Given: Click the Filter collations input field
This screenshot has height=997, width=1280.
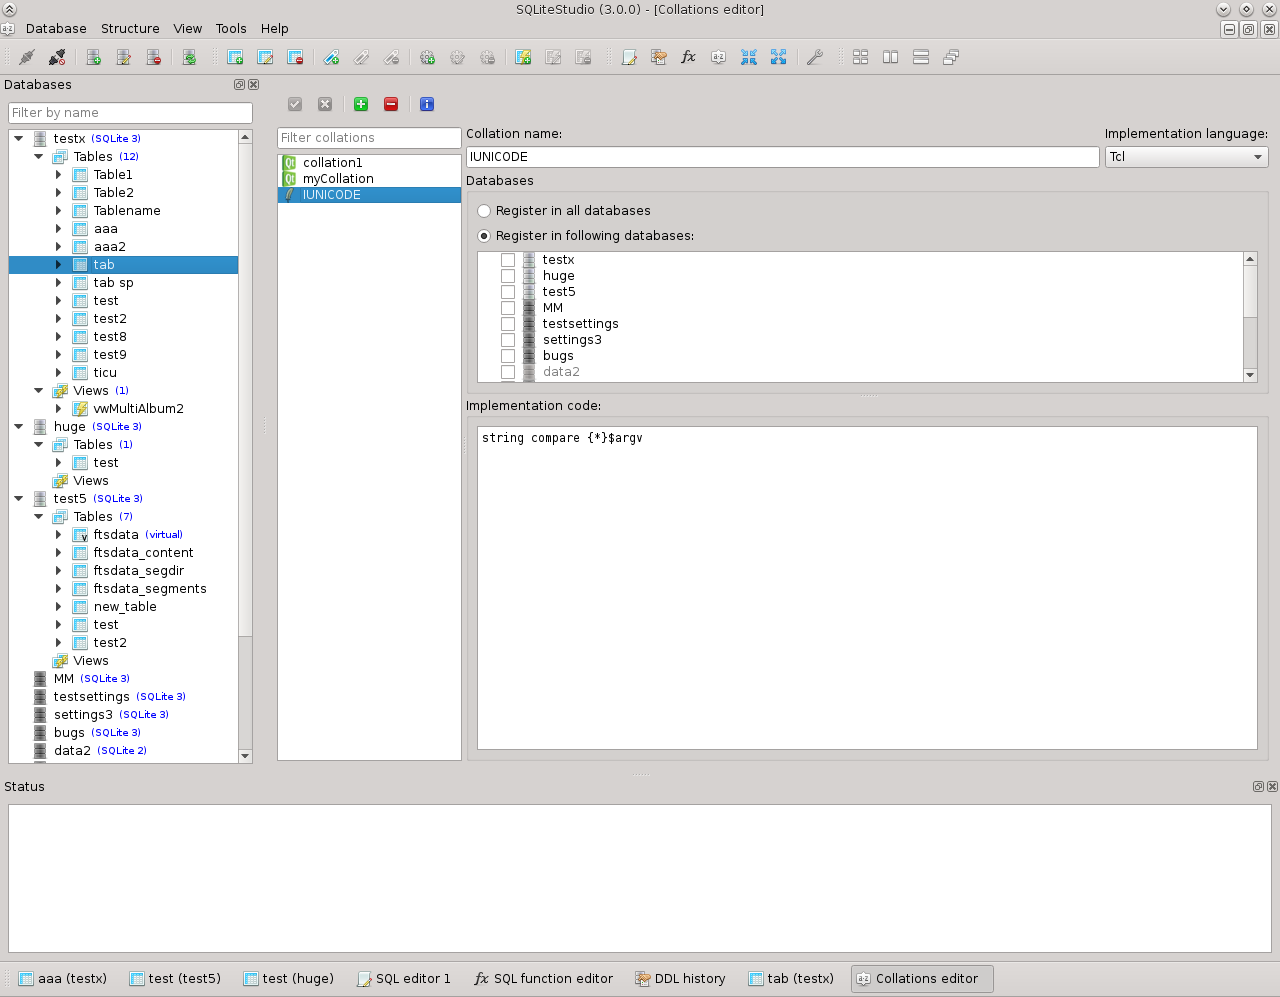Looking at the screenshot, I should pos(368,138).
